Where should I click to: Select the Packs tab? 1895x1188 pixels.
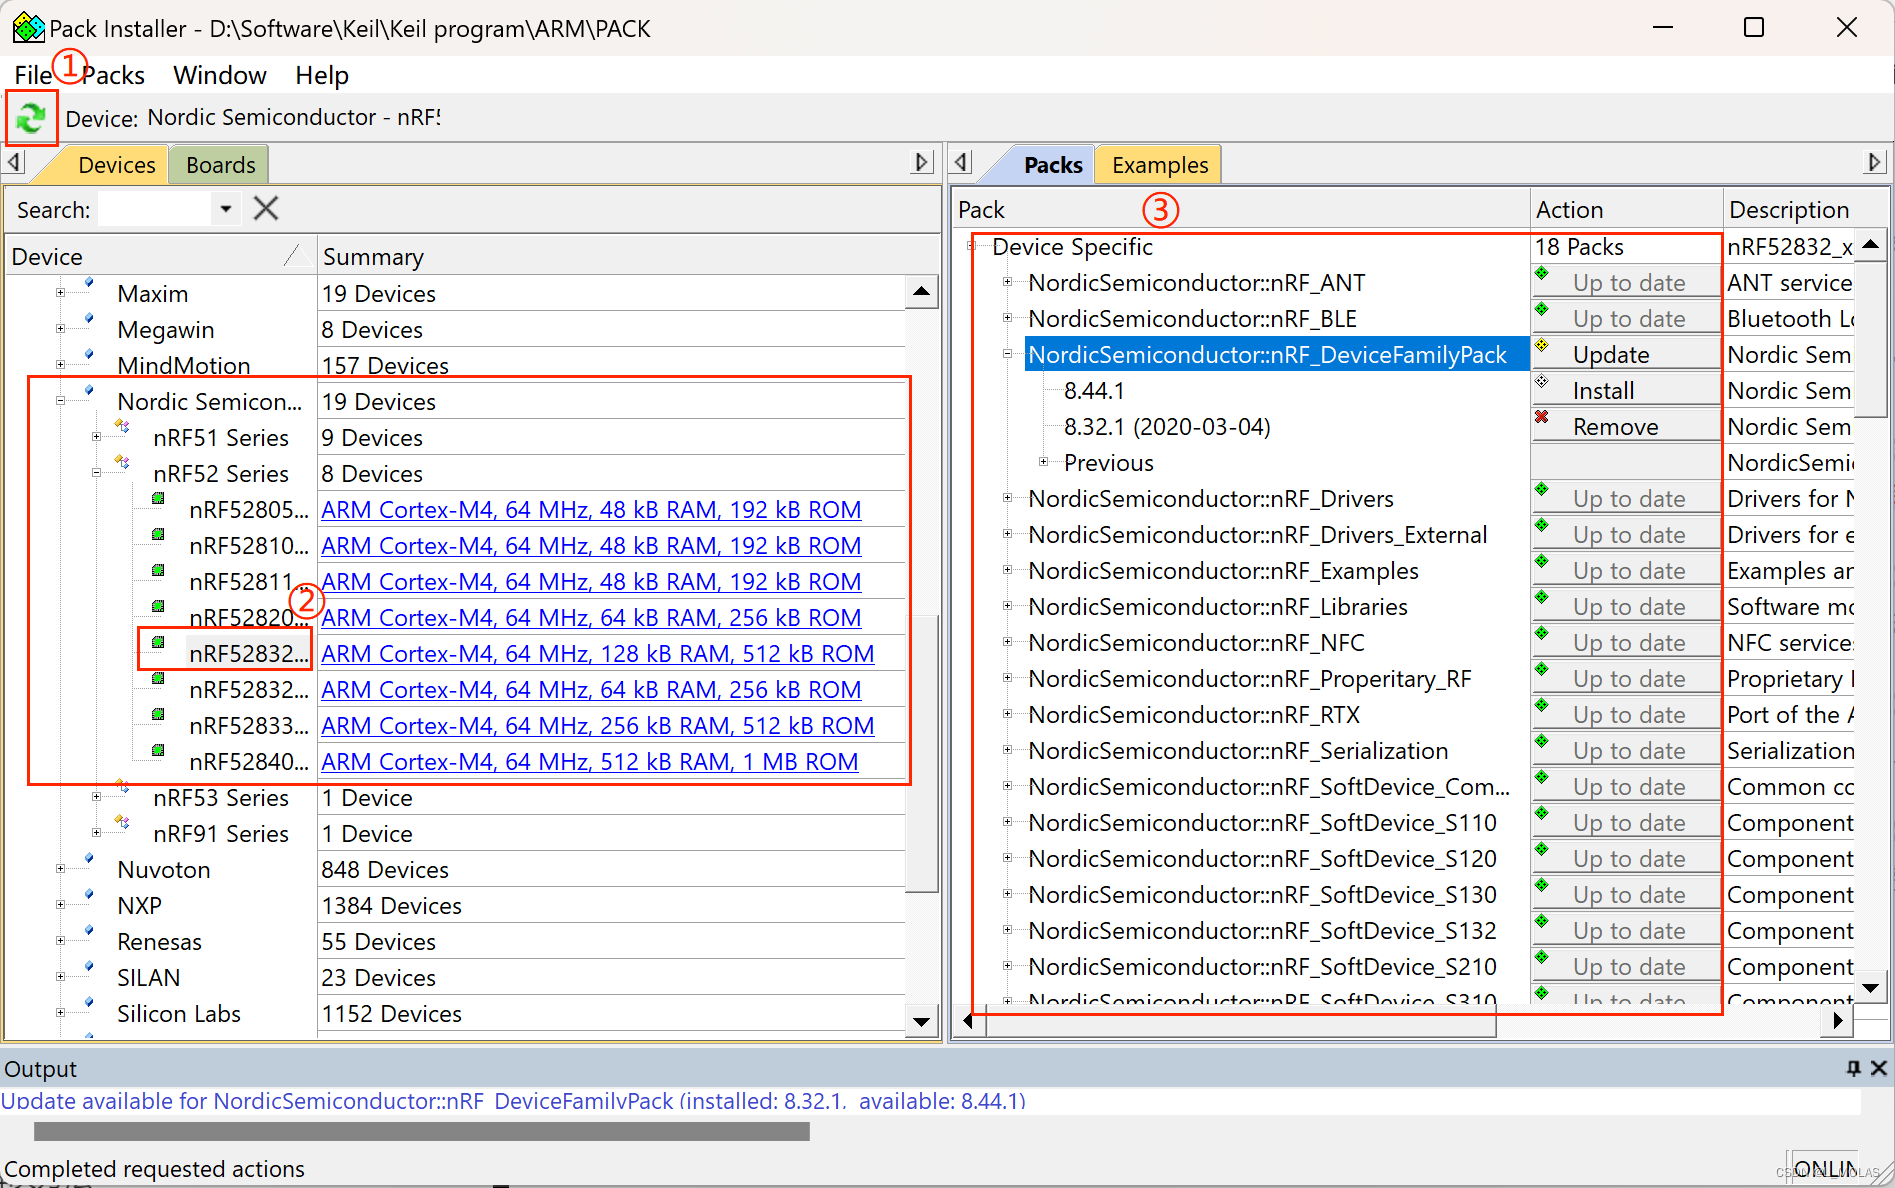coord(1052,165)
